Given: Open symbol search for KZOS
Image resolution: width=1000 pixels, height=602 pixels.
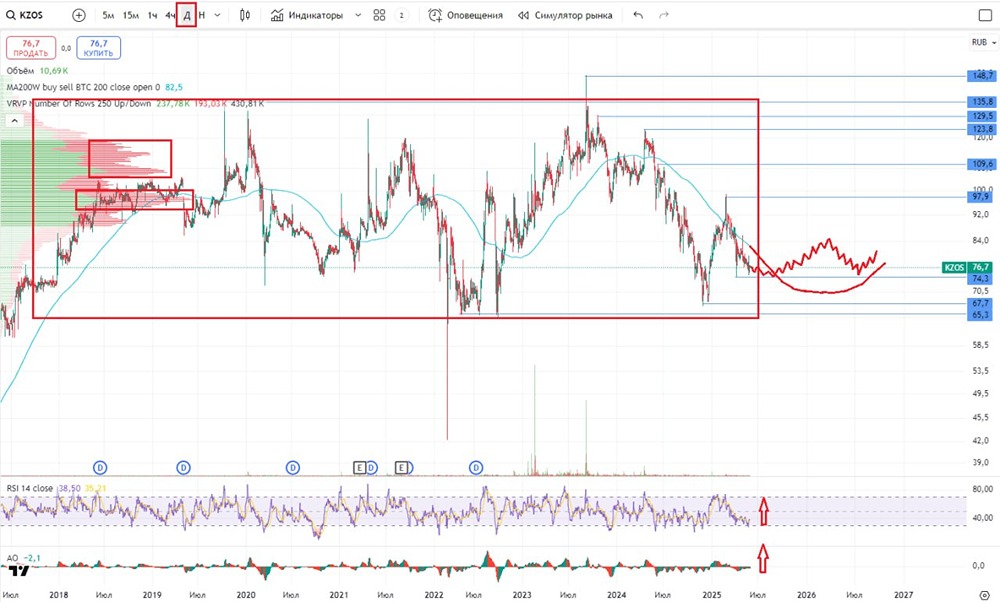Looking at the screenshot, I should click(x=26, y=15).
